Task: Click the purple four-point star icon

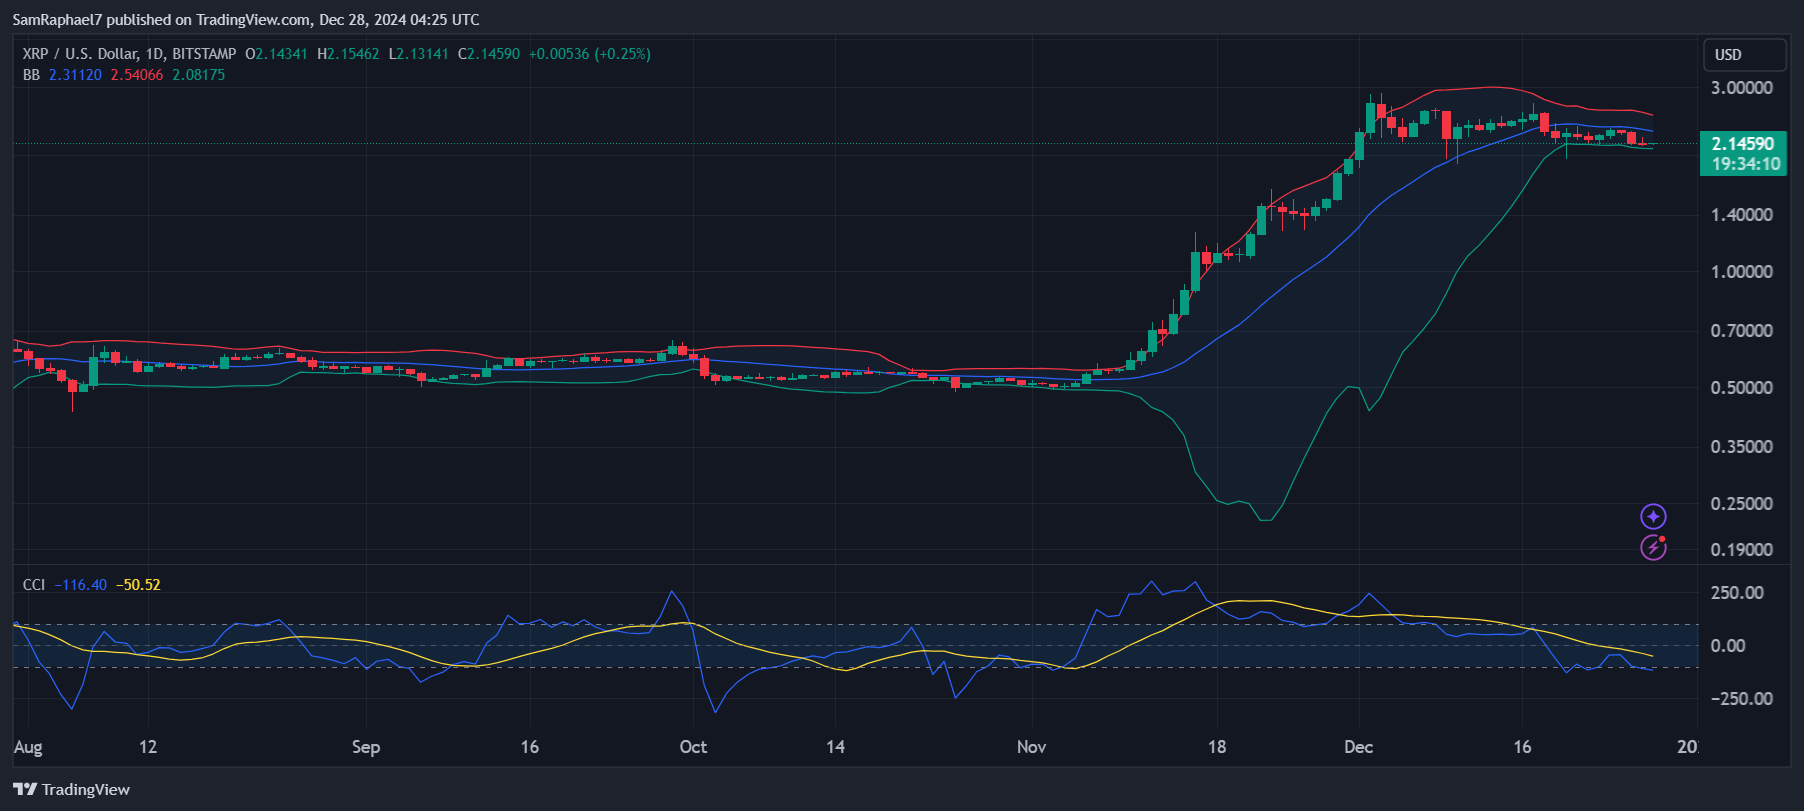Action: click(1653, 516)
